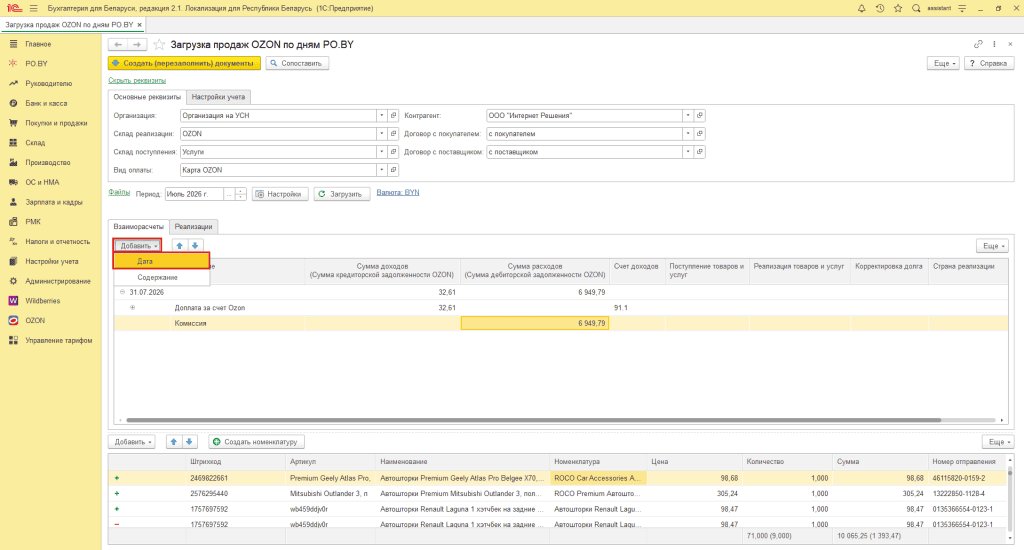This screenshot has height=550, width=1024.
Task: Open Управление тарифом section
Action: (59, 340)
